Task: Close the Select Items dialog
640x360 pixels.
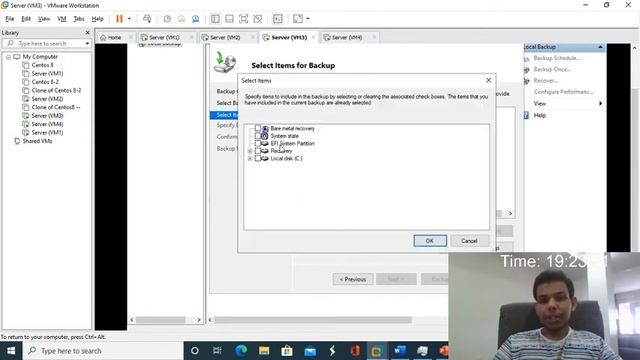Action: (x=489, y=80)
